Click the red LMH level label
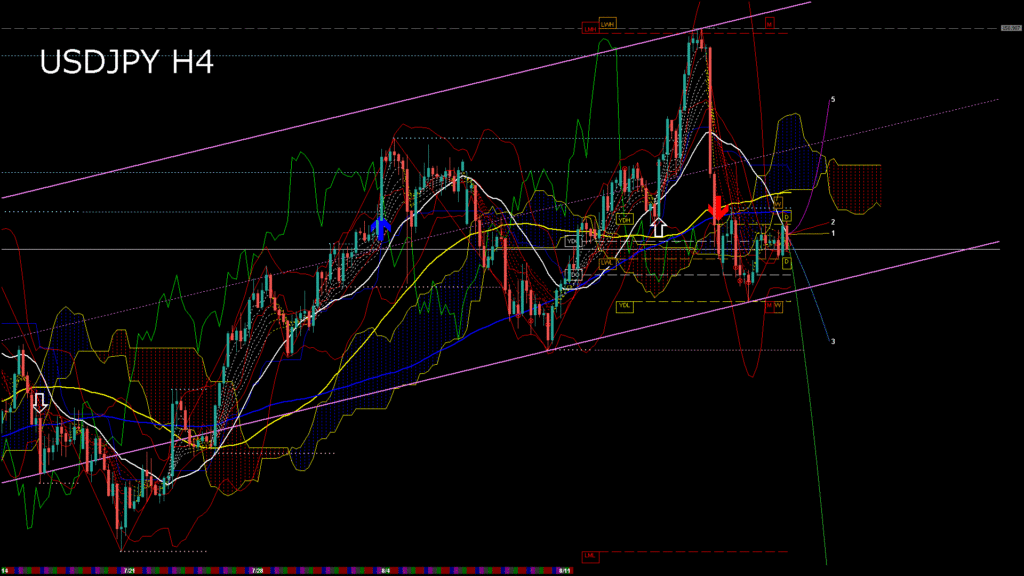The image size is (1024, 576). (x=590, y=29)
